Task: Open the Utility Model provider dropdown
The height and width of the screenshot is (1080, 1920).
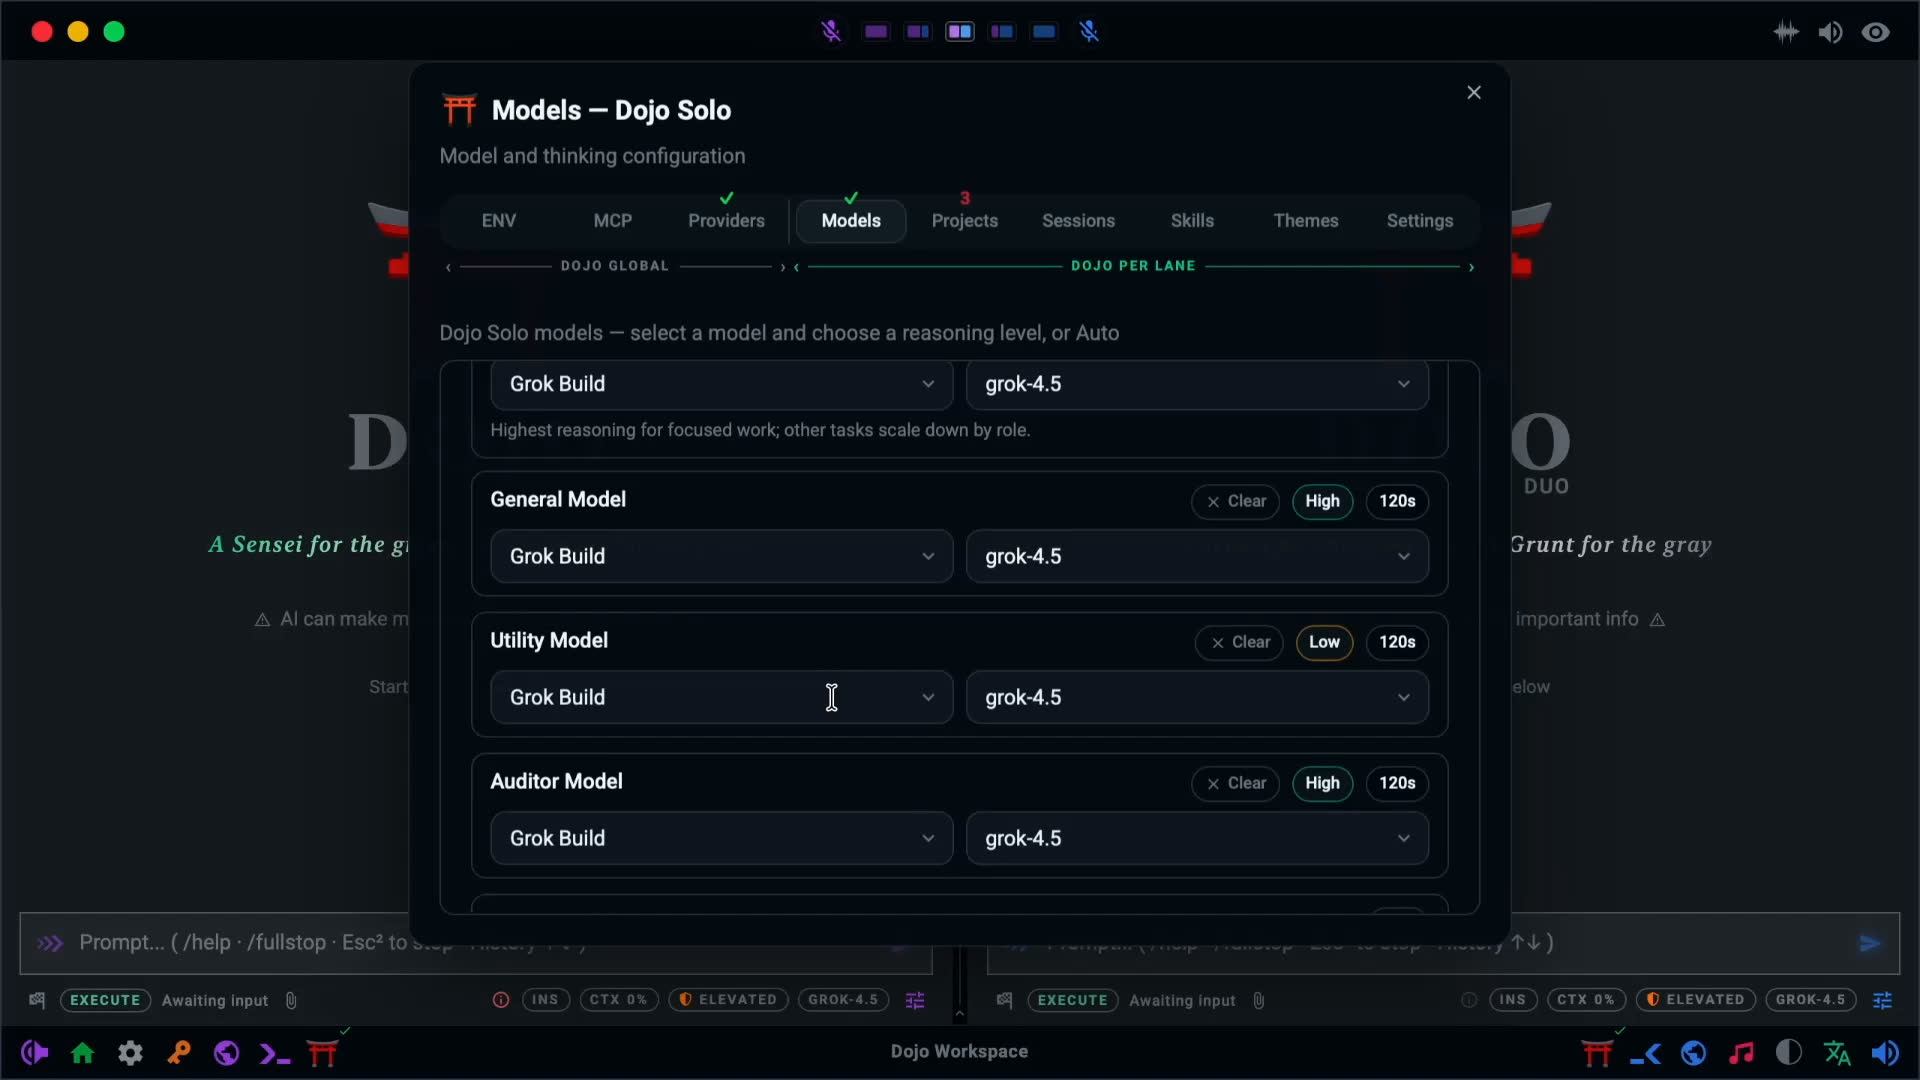Action: (x=721, y=697)
